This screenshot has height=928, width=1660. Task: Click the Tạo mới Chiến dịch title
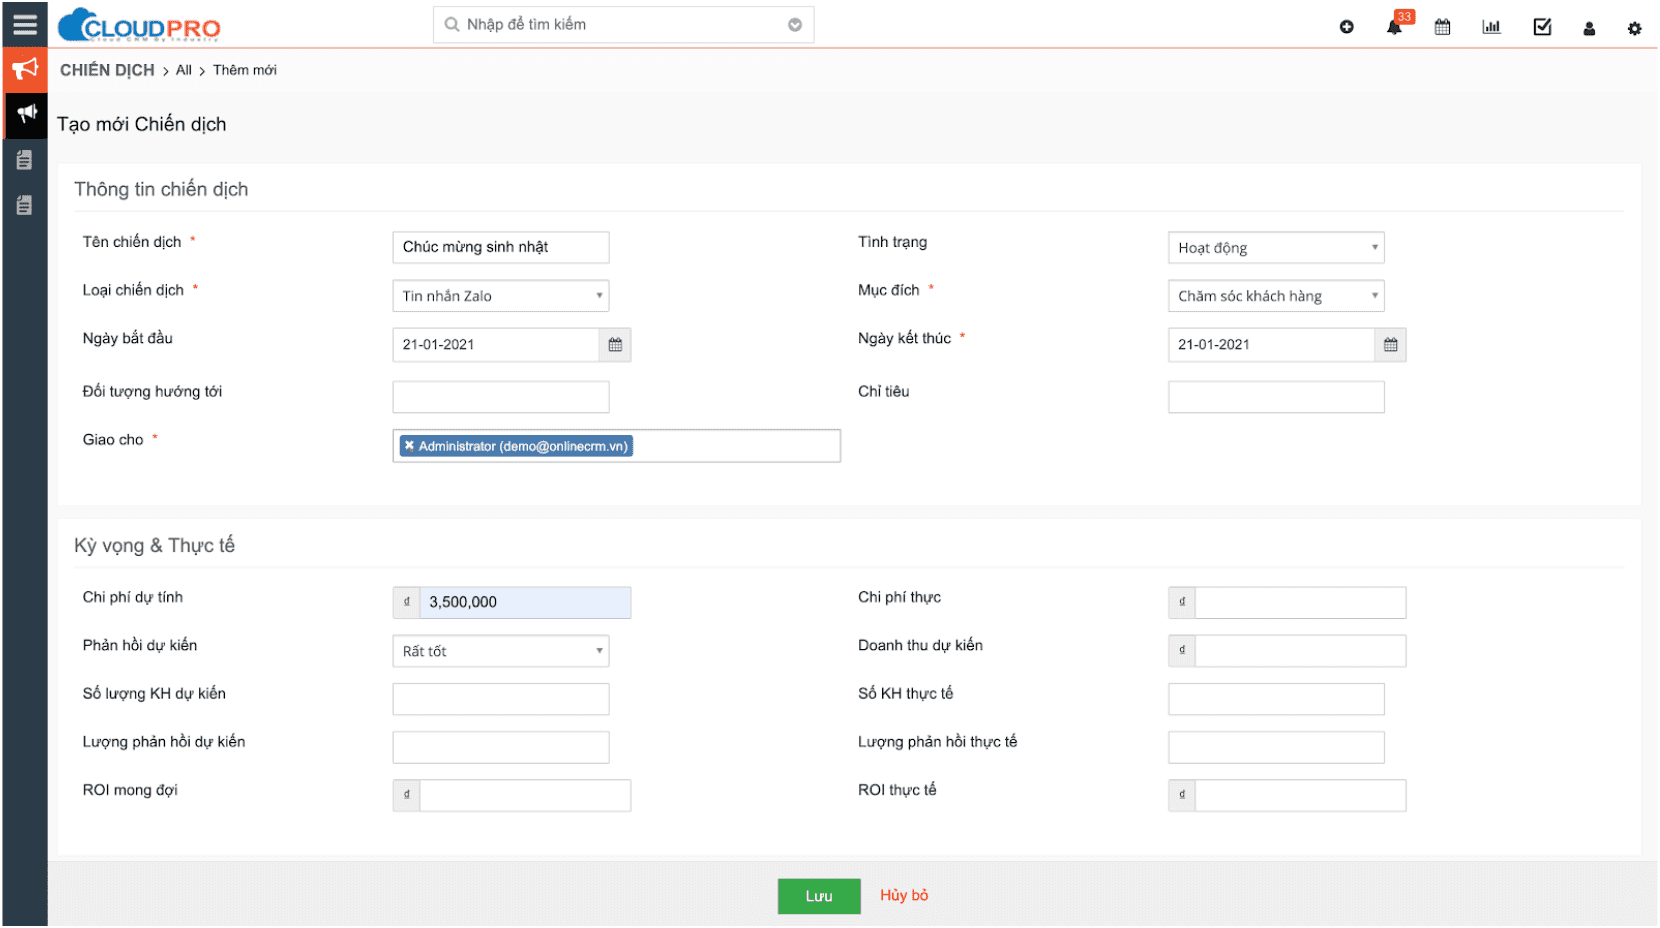[x=142, y=124]
